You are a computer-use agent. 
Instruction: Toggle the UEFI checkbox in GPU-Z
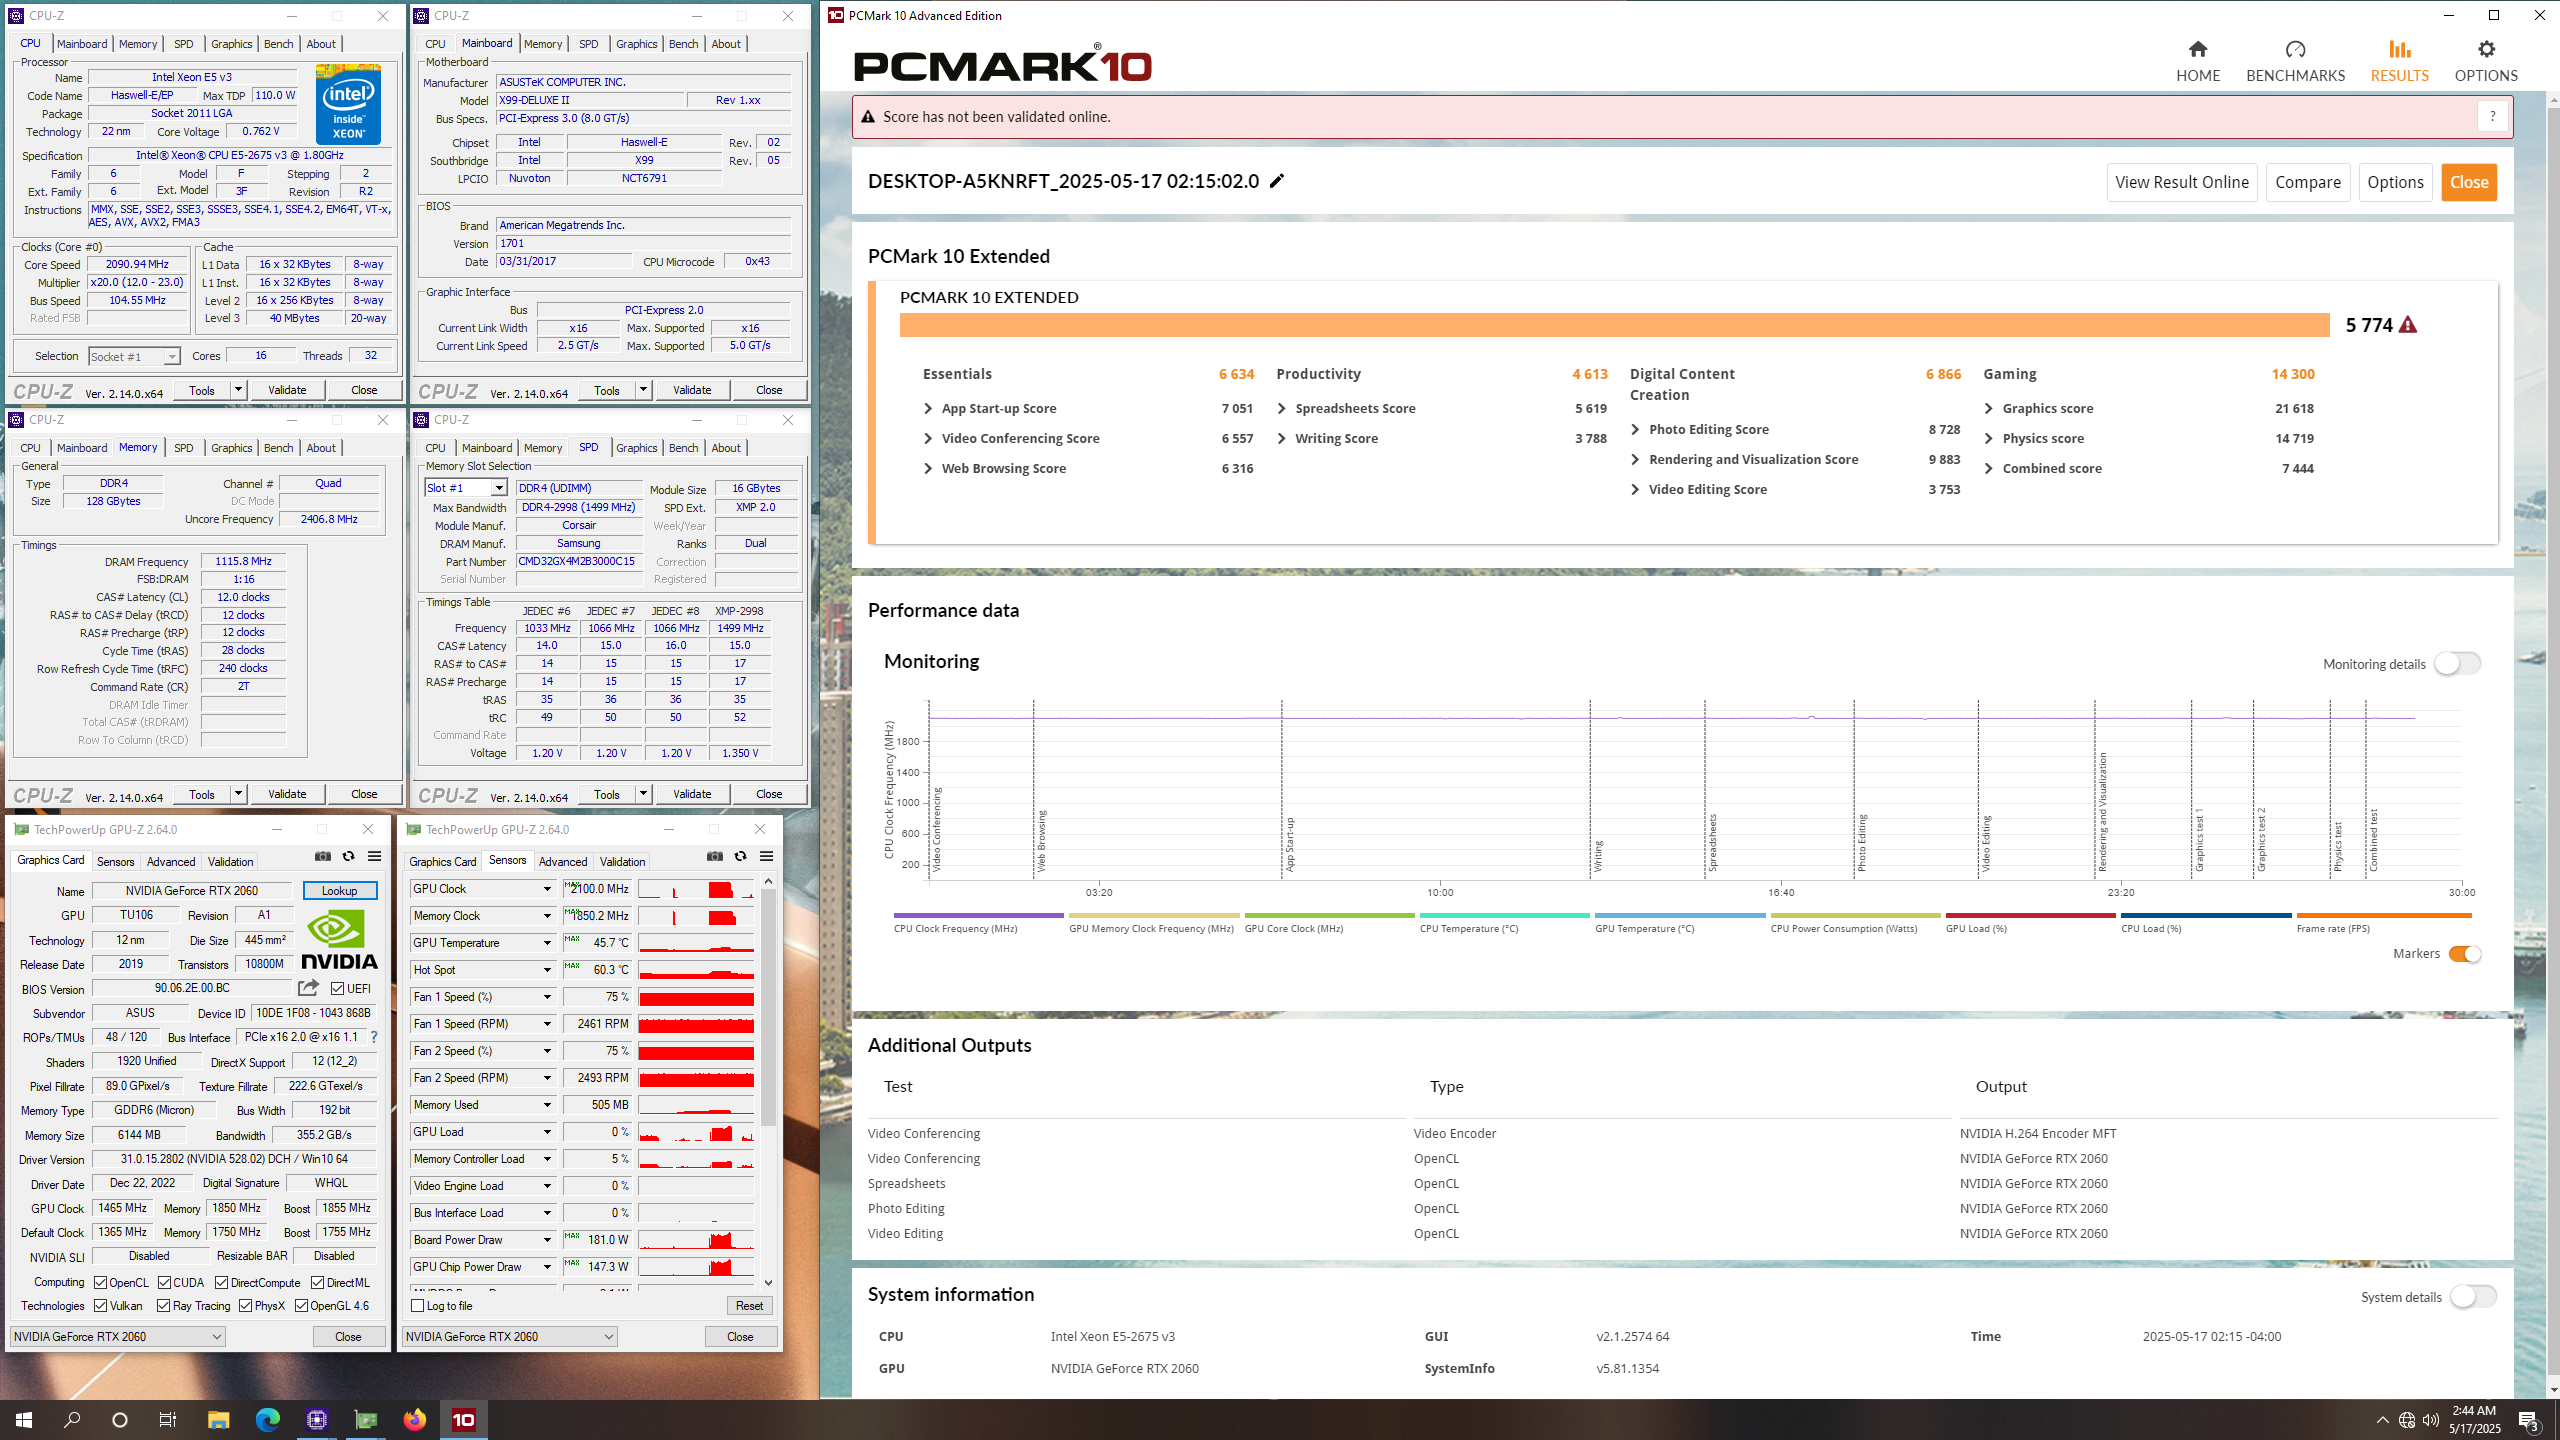338,989
